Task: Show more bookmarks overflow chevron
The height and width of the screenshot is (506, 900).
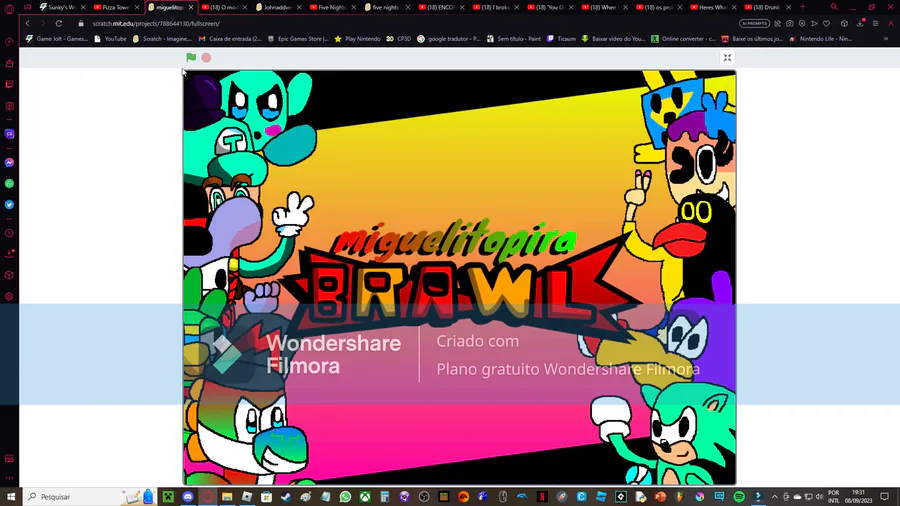Action: pos(886,39)
